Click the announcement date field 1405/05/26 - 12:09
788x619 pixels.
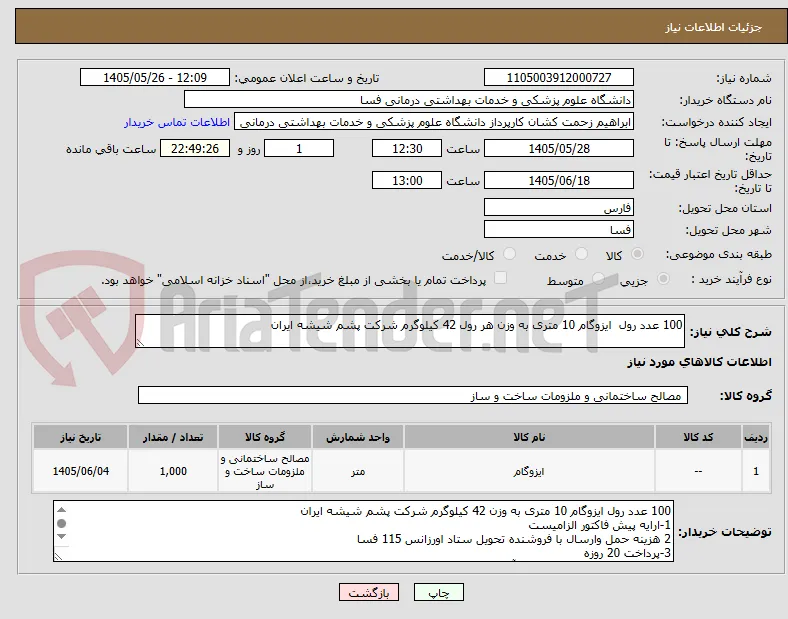pyautogui.click(x=155, y=77)
